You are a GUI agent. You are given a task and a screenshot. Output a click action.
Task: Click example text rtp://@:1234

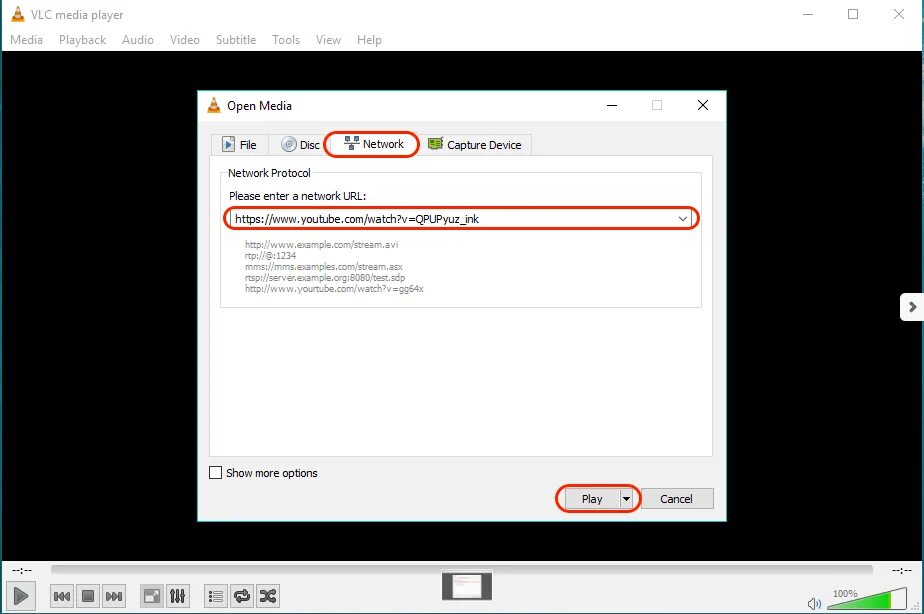tap(270, 255)
